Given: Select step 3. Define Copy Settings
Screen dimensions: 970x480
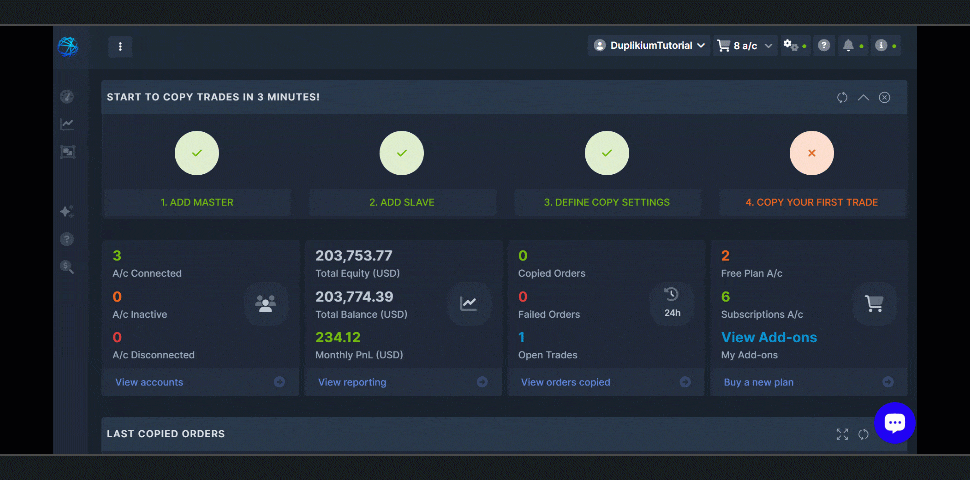Looking at the screenshot, I should pyautogui.click(x=607, y=202).
